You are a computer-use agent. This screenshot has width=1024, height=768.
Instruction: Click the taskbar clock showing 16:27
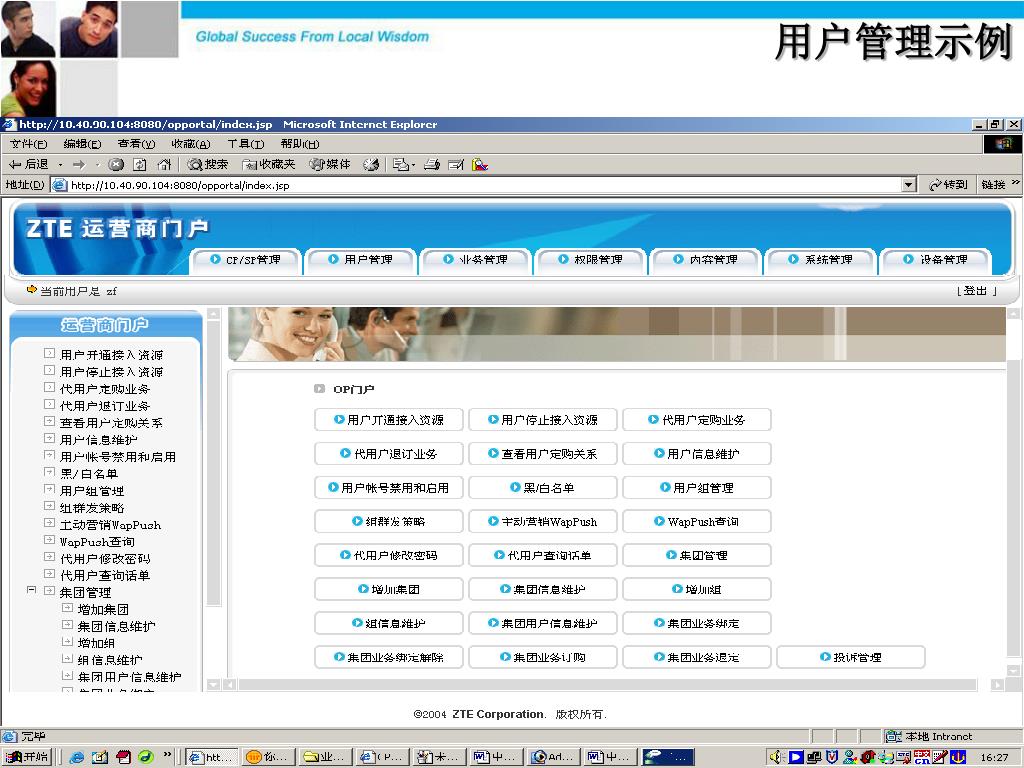994,758
